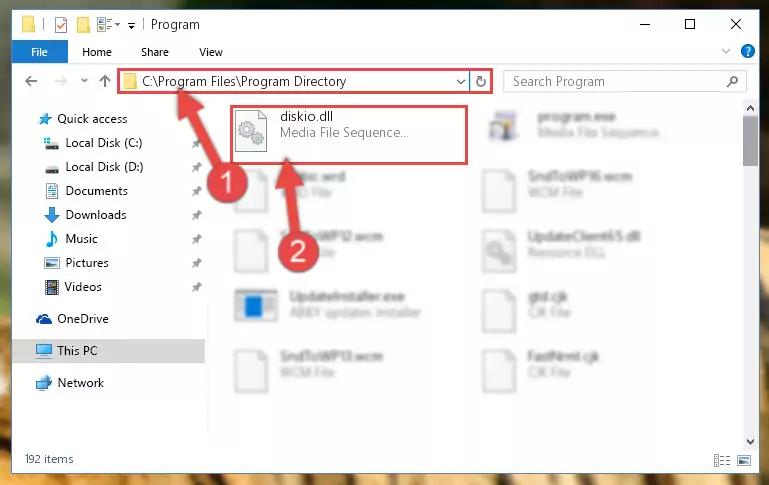Click scrollbar down arrow in file list
769x485 pixels.
(x=750, y=441)
